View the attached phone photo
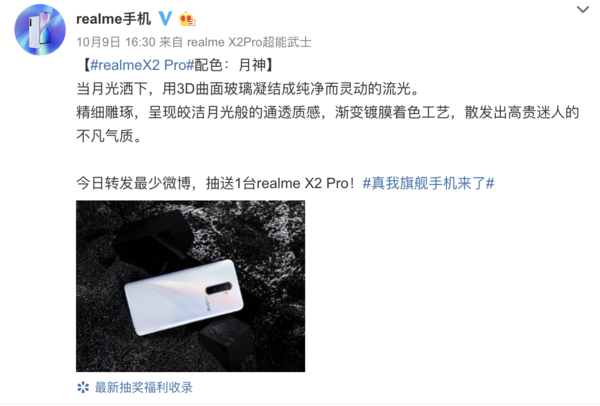 pos(191,286)
